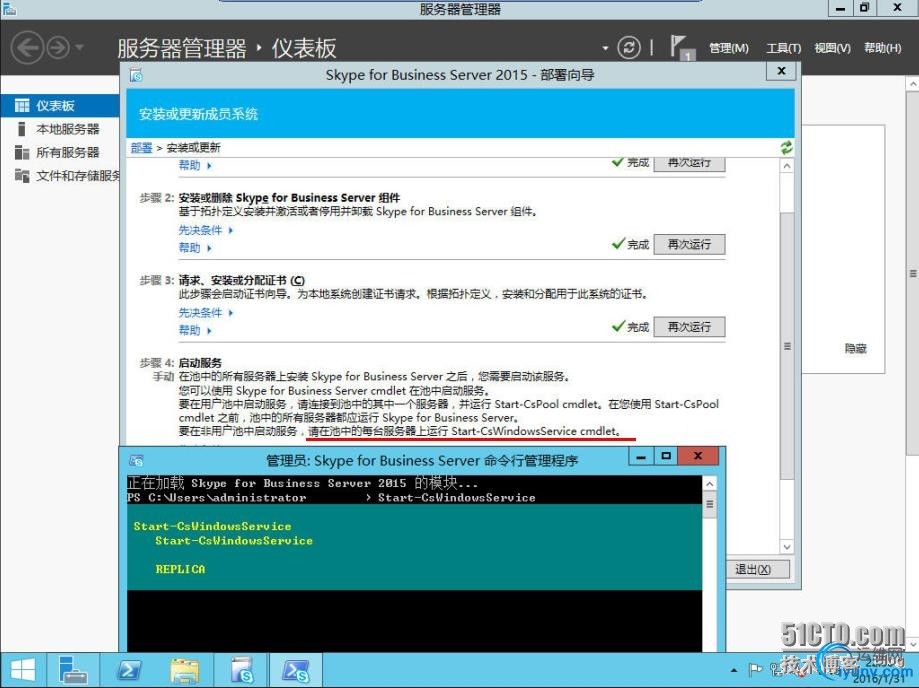This screenshot has width=919, height=688.
Task: Open the 视图(V) menu
Action: (832, 48)
